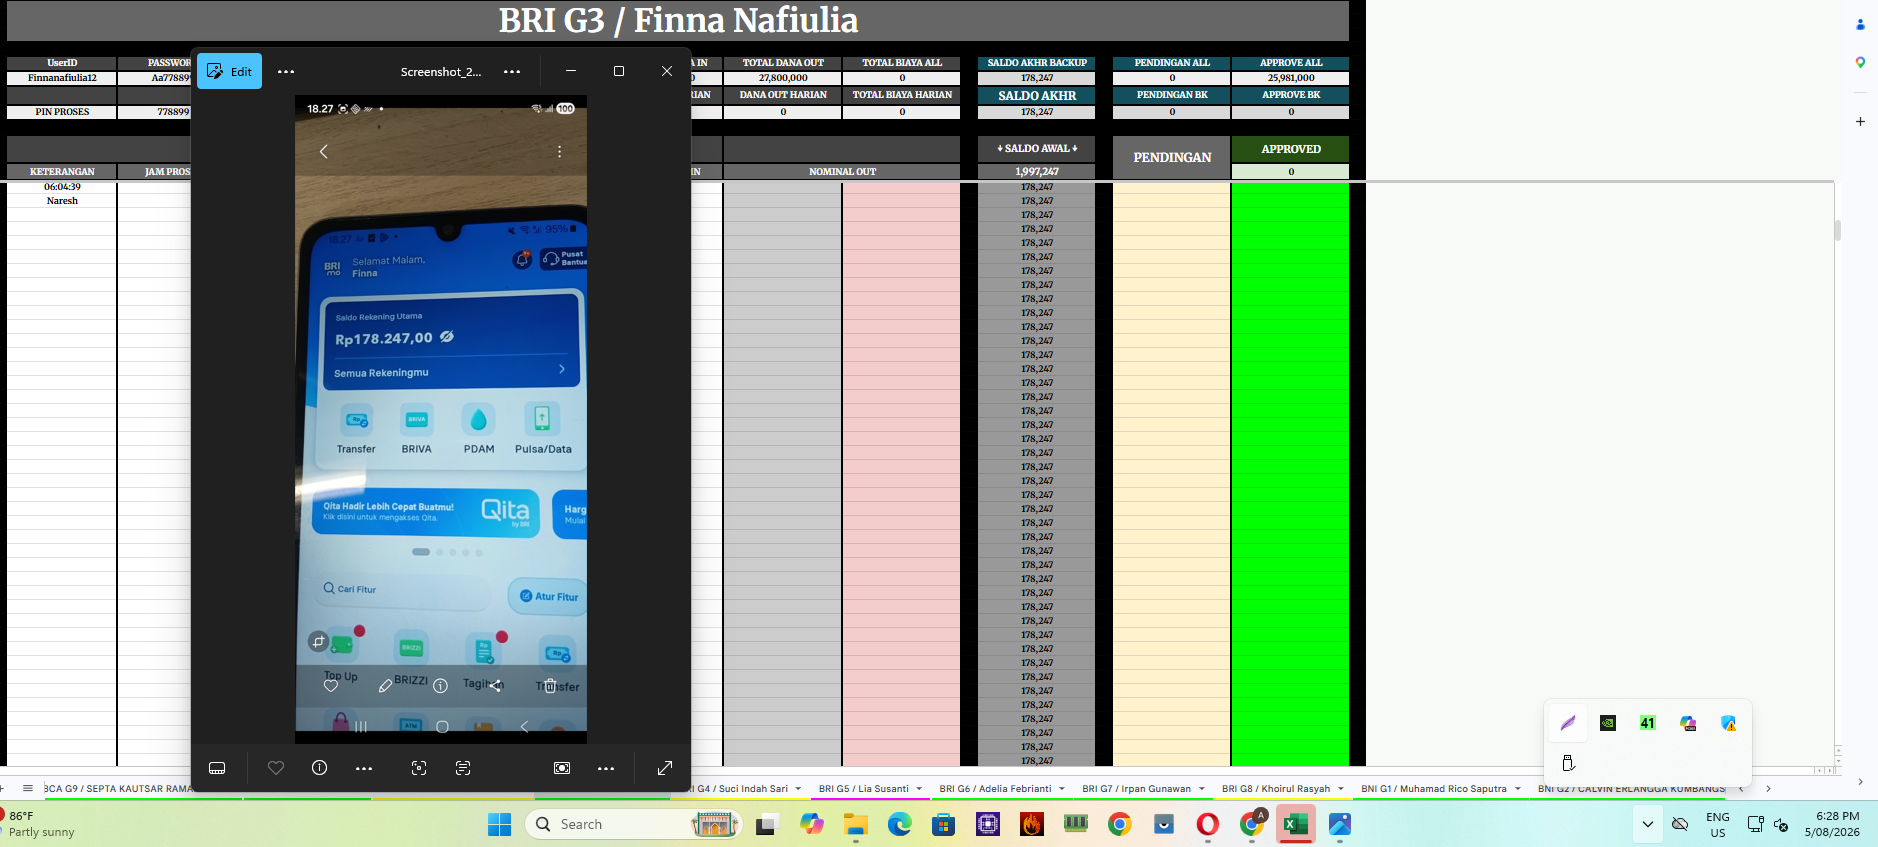This screenshot has width=1878, height=847.
Task: Start visual search on the photo
Action: (x=419, y=768)
